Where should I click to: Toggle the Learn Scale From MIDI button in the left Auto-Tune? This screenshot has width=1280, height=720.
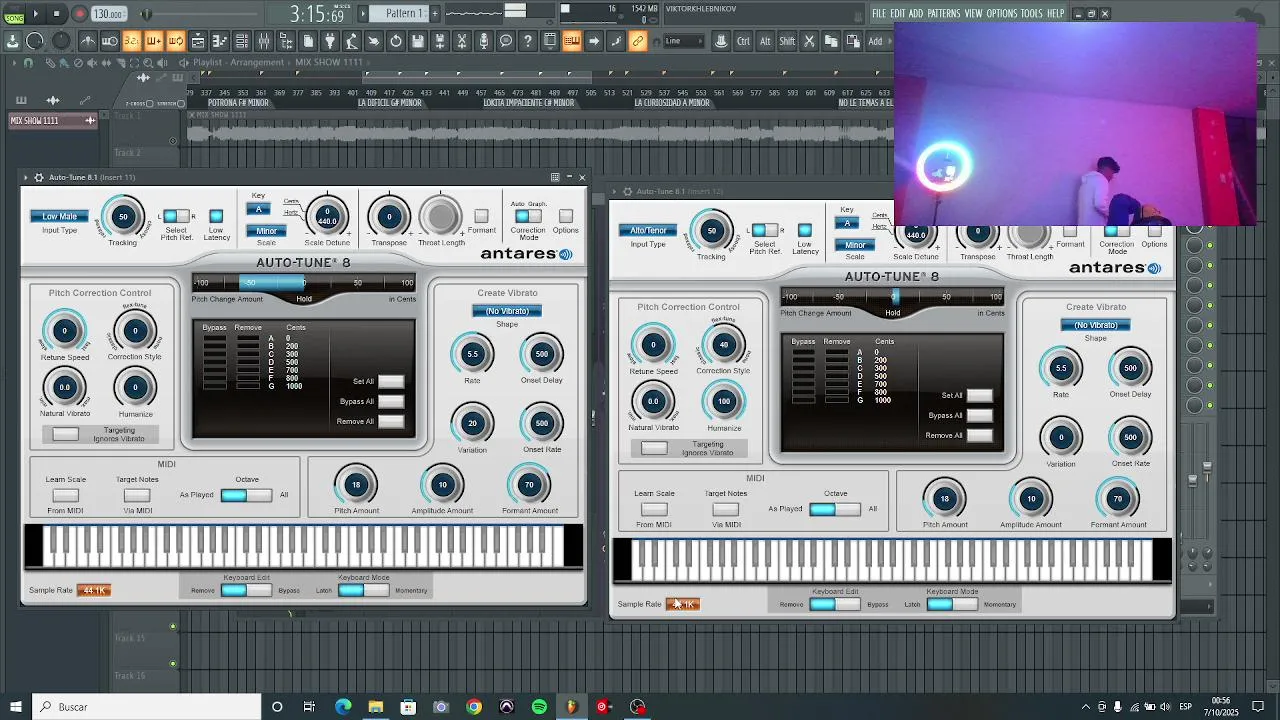coord(65,495)
